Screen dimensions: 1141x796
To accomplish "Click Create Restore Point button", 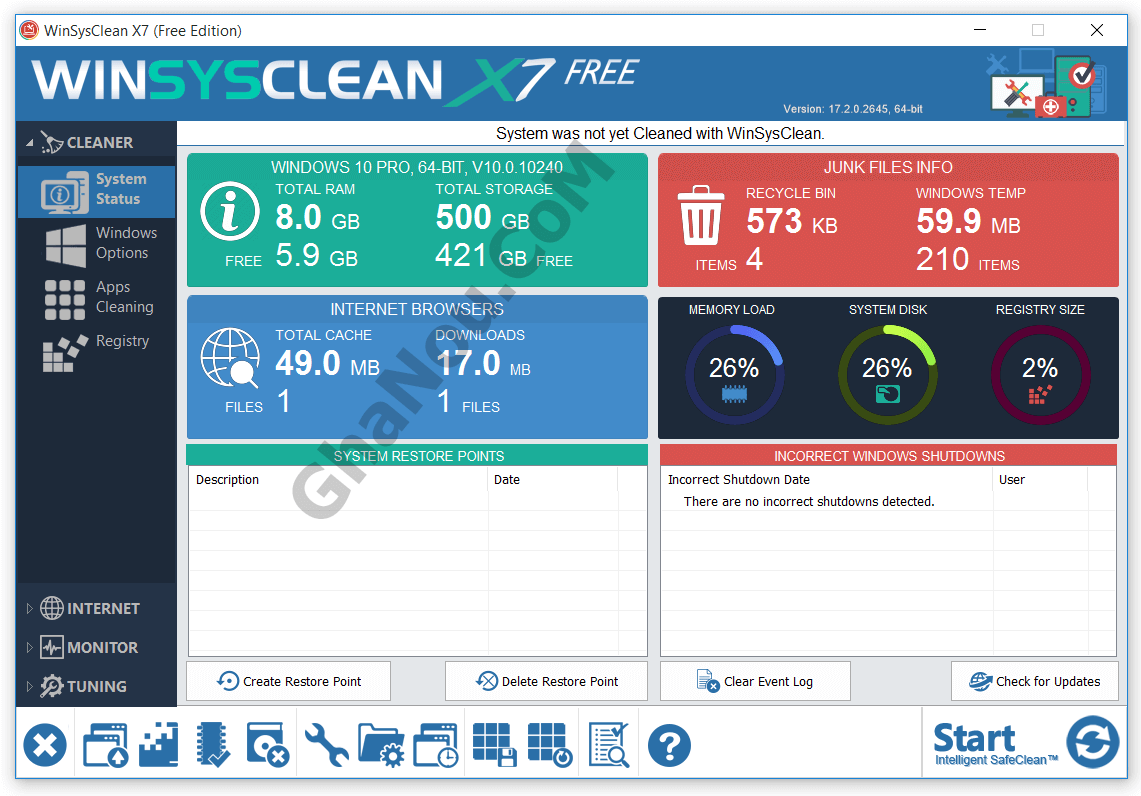I will [288, 681].
